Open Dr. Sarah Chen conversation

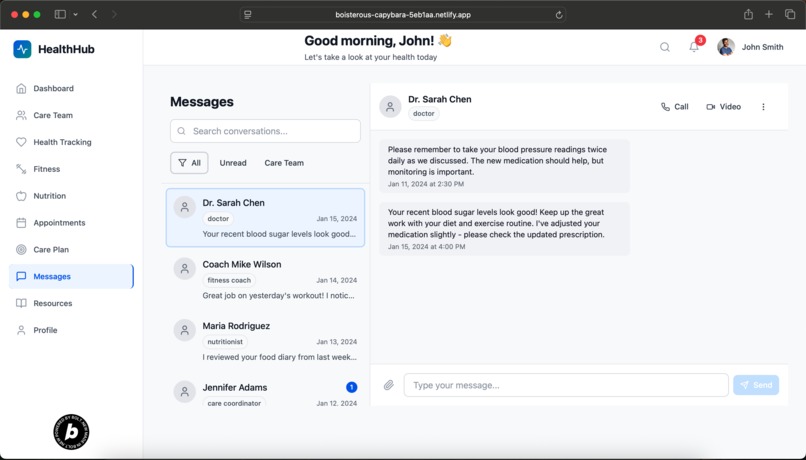coord(265,217)
